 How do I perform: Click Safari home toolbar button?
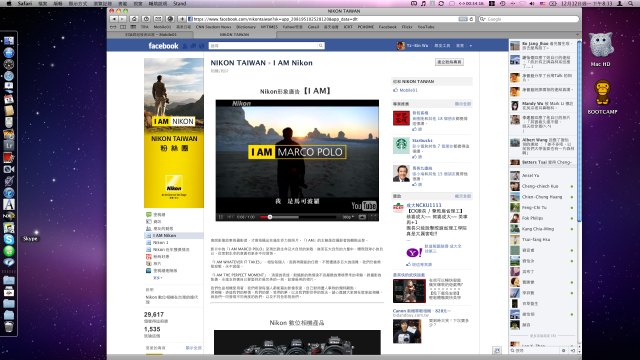134,19
